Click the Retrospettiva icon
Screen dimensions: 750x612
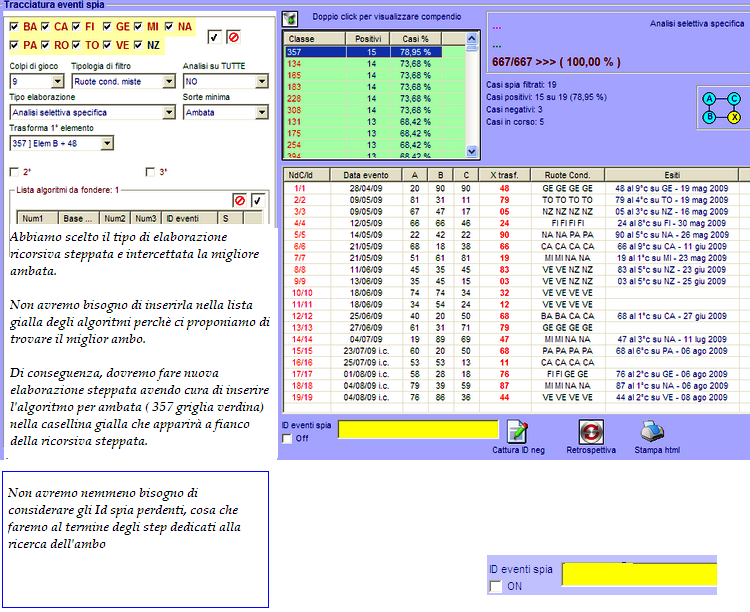tap(590, 431)
